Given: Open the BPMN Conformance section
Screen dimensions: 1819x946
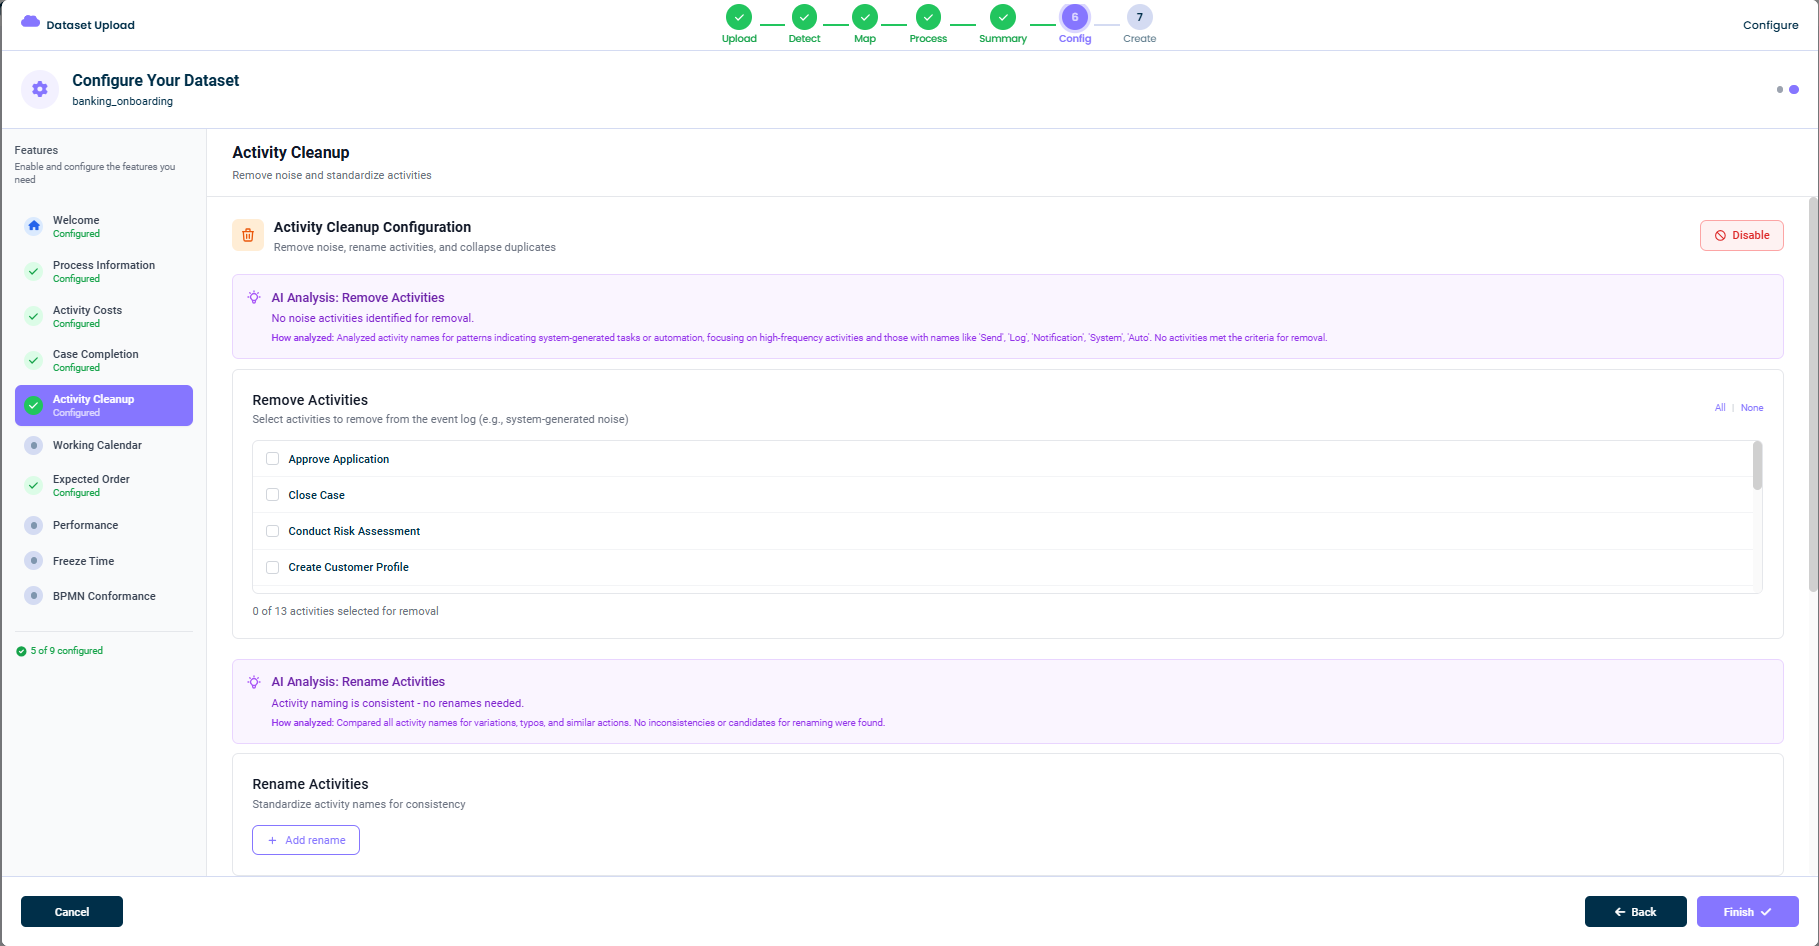Looking at the screenshot, I should (104, 596).
